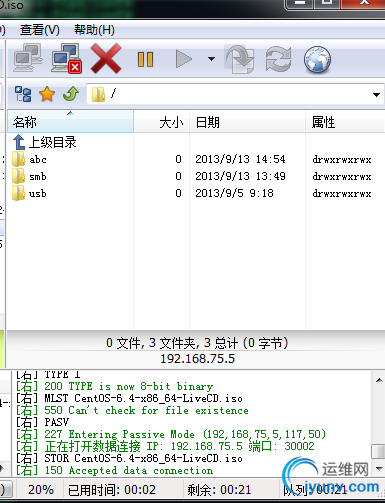Image resolution: width=385 pixels, height=503 pixels.
Task: Click the drwxrwxrwx attribute of abc
Action: [342, 160]
